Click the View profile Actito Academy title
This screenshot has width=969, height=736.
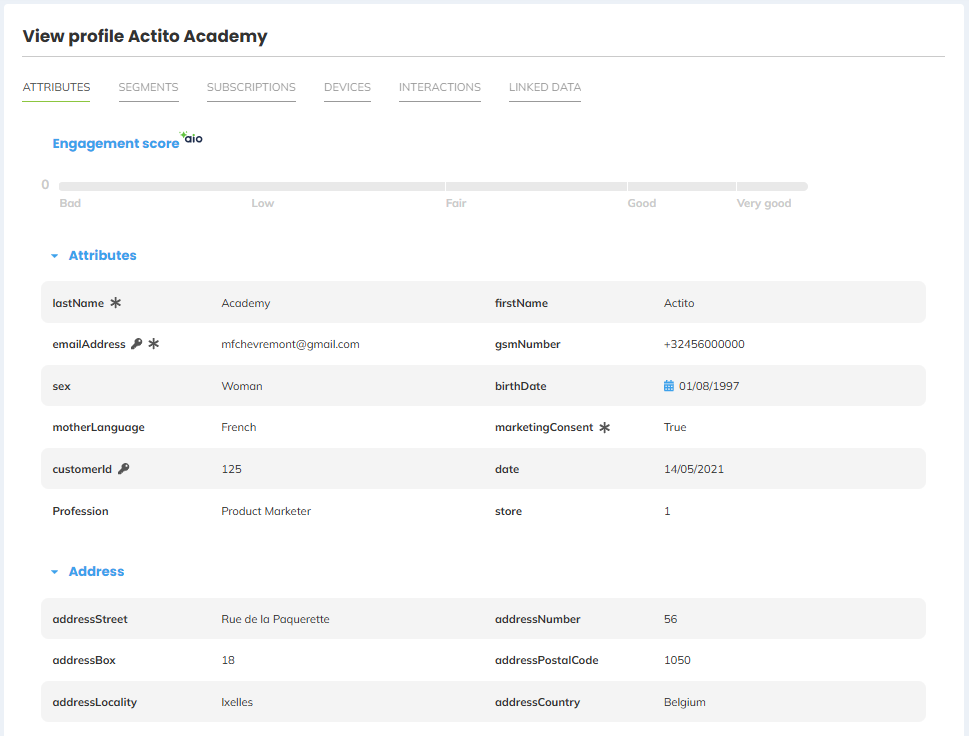click(145, 36)
